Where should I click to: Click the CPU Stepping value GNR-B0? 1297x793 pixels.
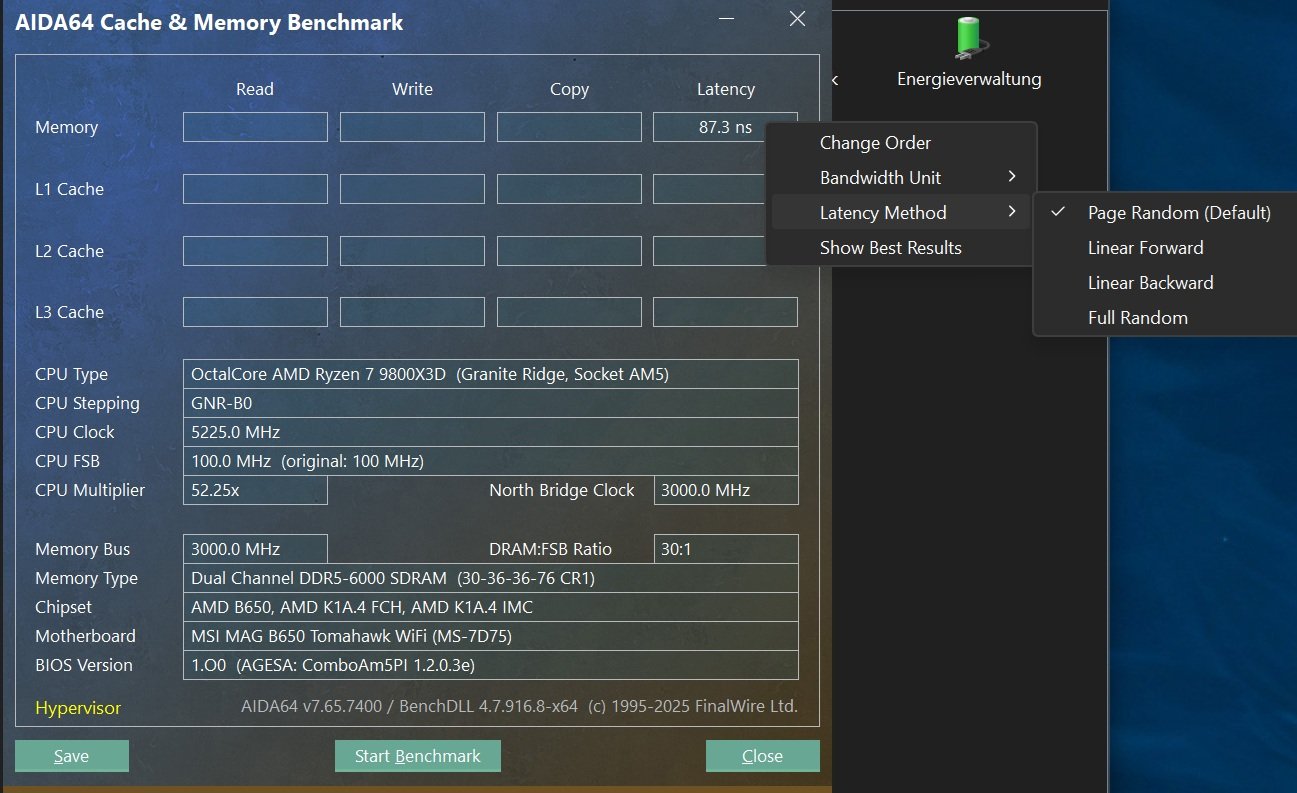(491, 403)
